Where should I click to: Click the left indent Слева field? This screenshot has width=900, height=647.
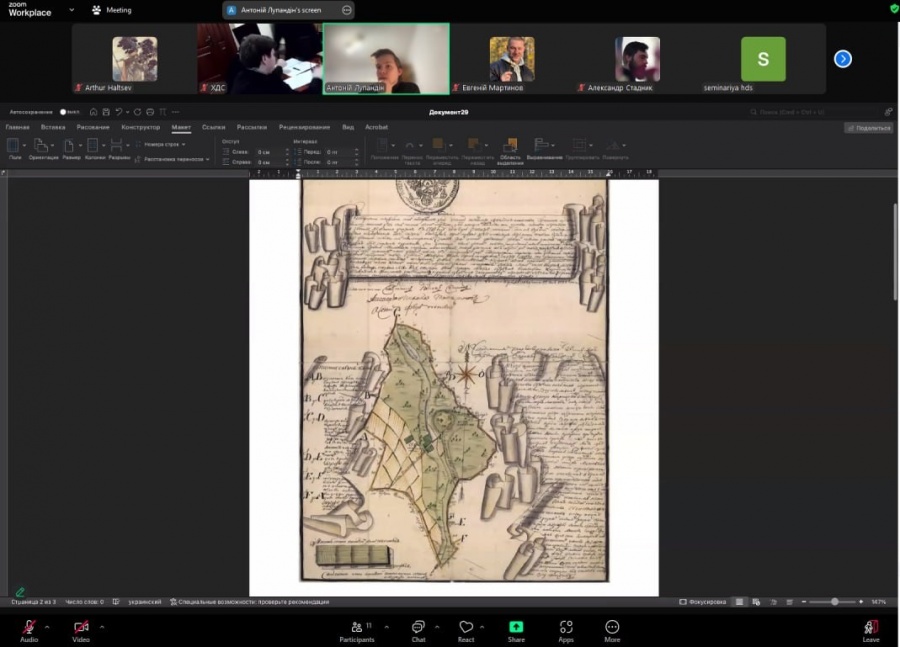pos(273,152)
